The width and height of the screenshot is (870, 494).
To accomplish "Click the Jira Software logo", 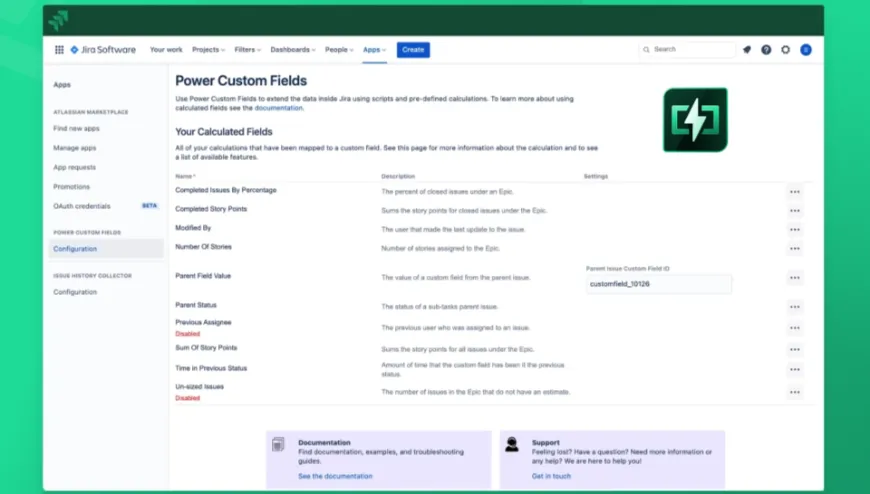I will [x=103, y=49].
